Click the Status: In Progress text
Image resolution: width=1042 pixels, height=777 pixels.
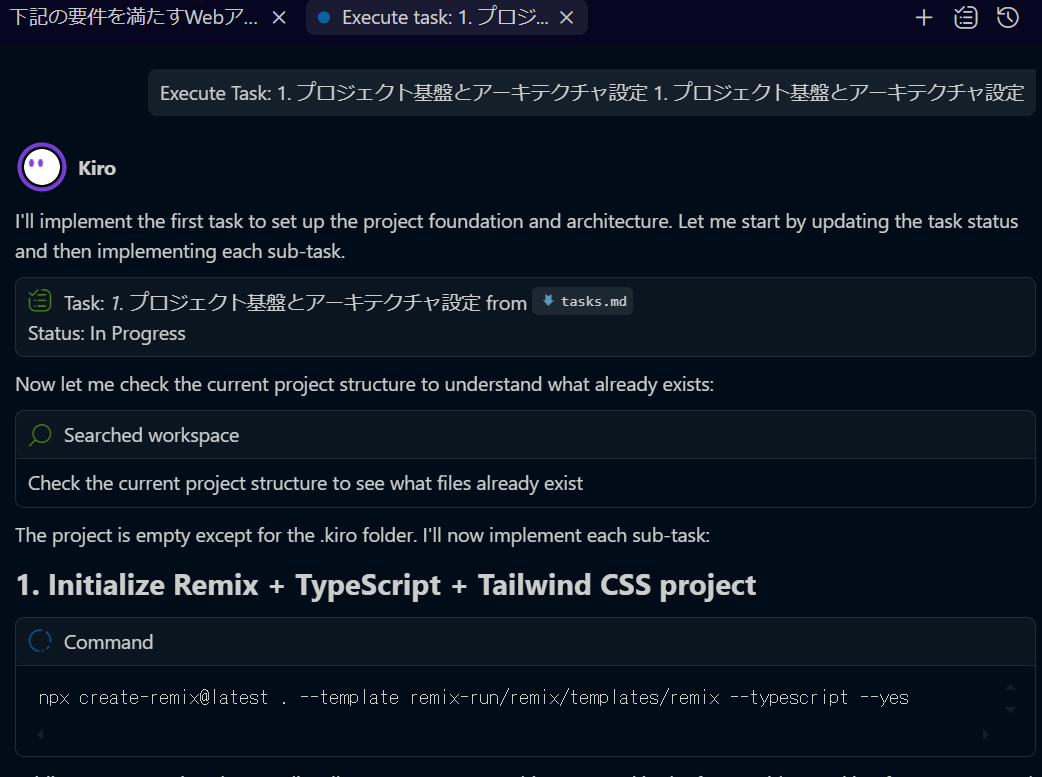[106, 334]
